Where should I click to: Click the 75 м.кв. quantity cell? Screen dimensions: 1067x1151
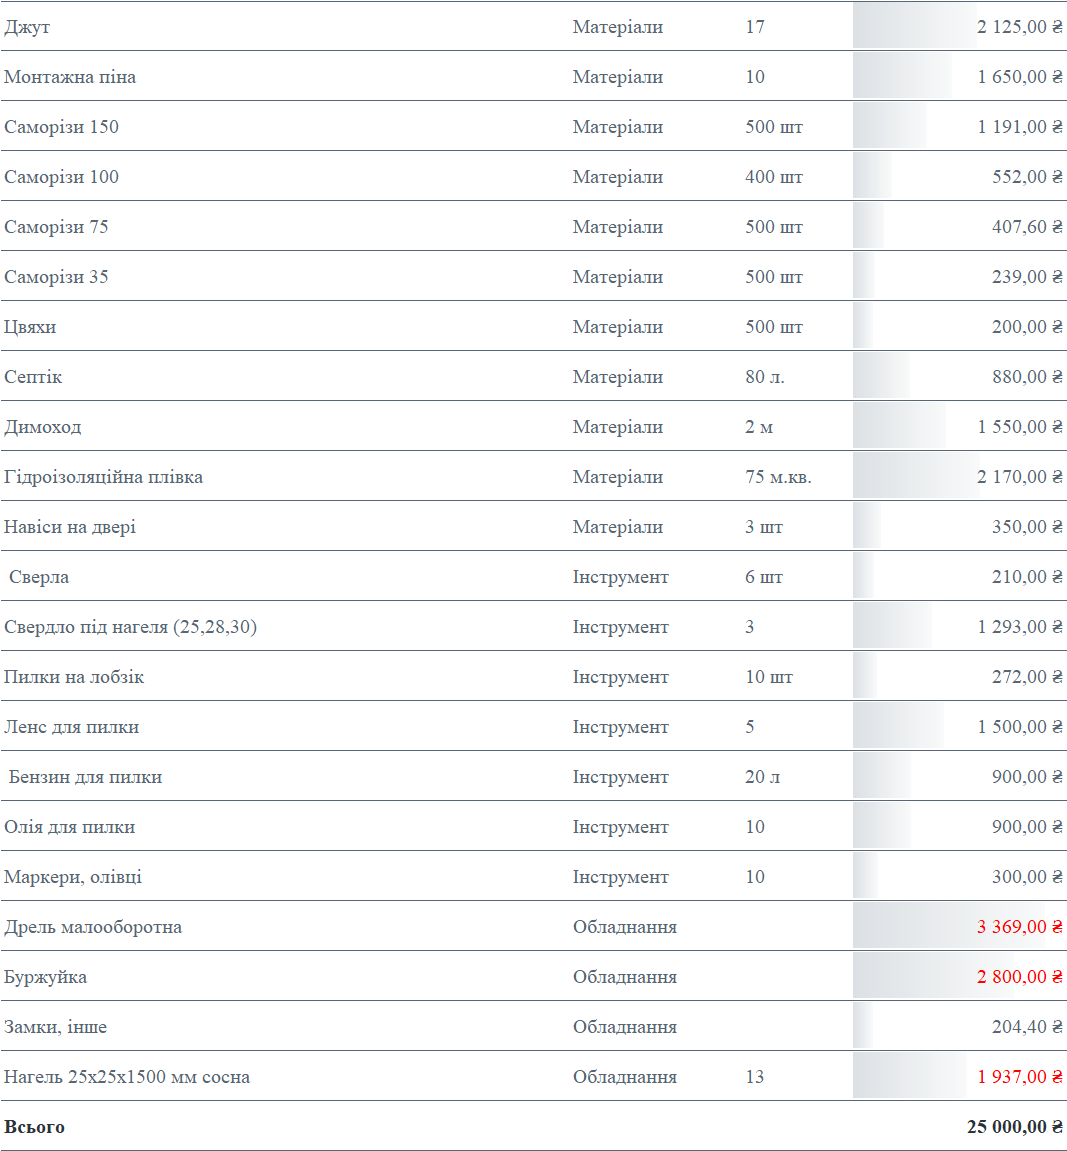[778, 477]
